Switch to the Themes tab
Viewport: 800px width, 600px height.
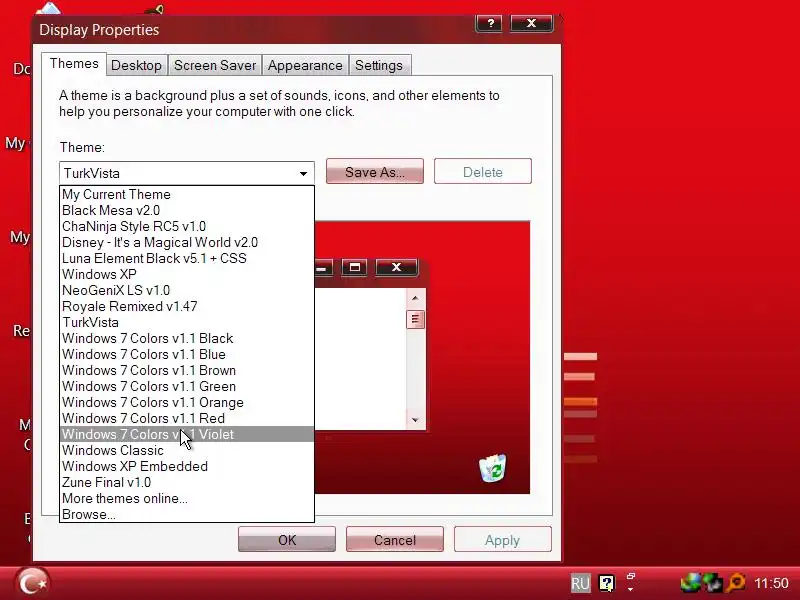coord(74,64)
